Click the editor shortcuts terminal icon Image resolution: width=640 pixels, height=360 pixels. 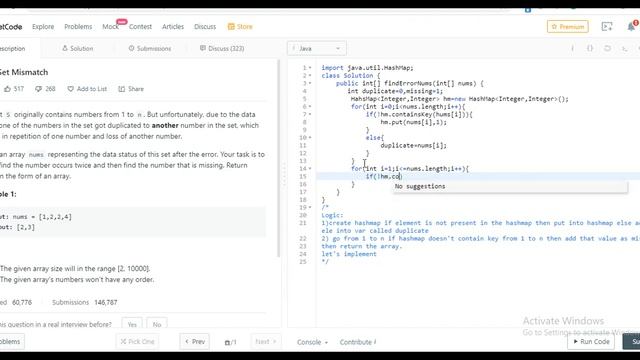coord(624,48)
